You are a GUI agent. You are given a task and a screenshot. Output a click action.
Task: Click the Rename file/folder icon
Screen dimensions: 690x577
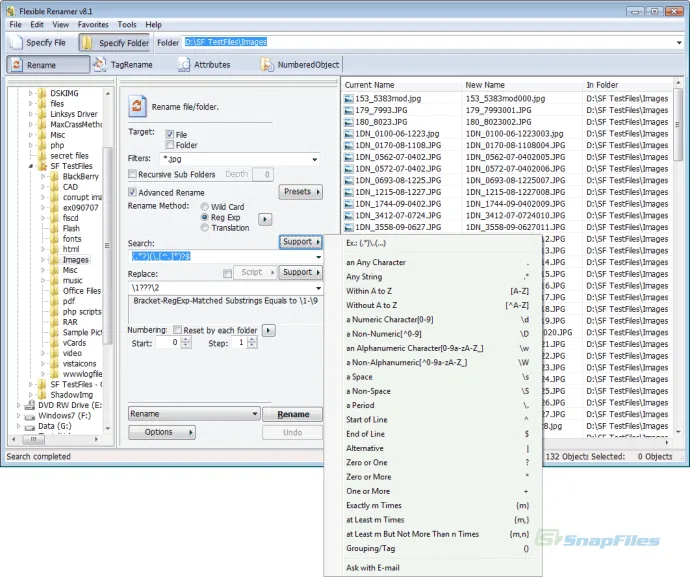click(x=137, y=106)
